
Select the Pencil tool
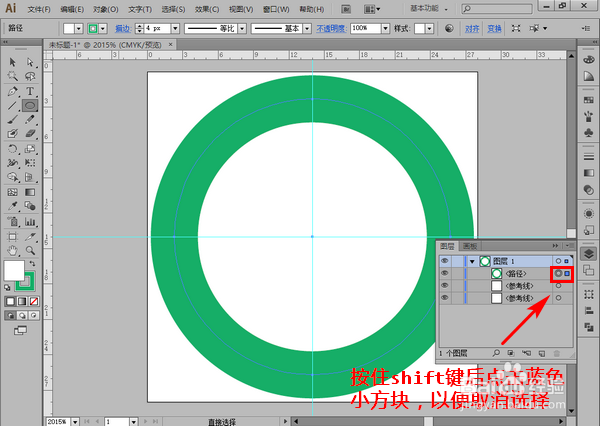30,120
